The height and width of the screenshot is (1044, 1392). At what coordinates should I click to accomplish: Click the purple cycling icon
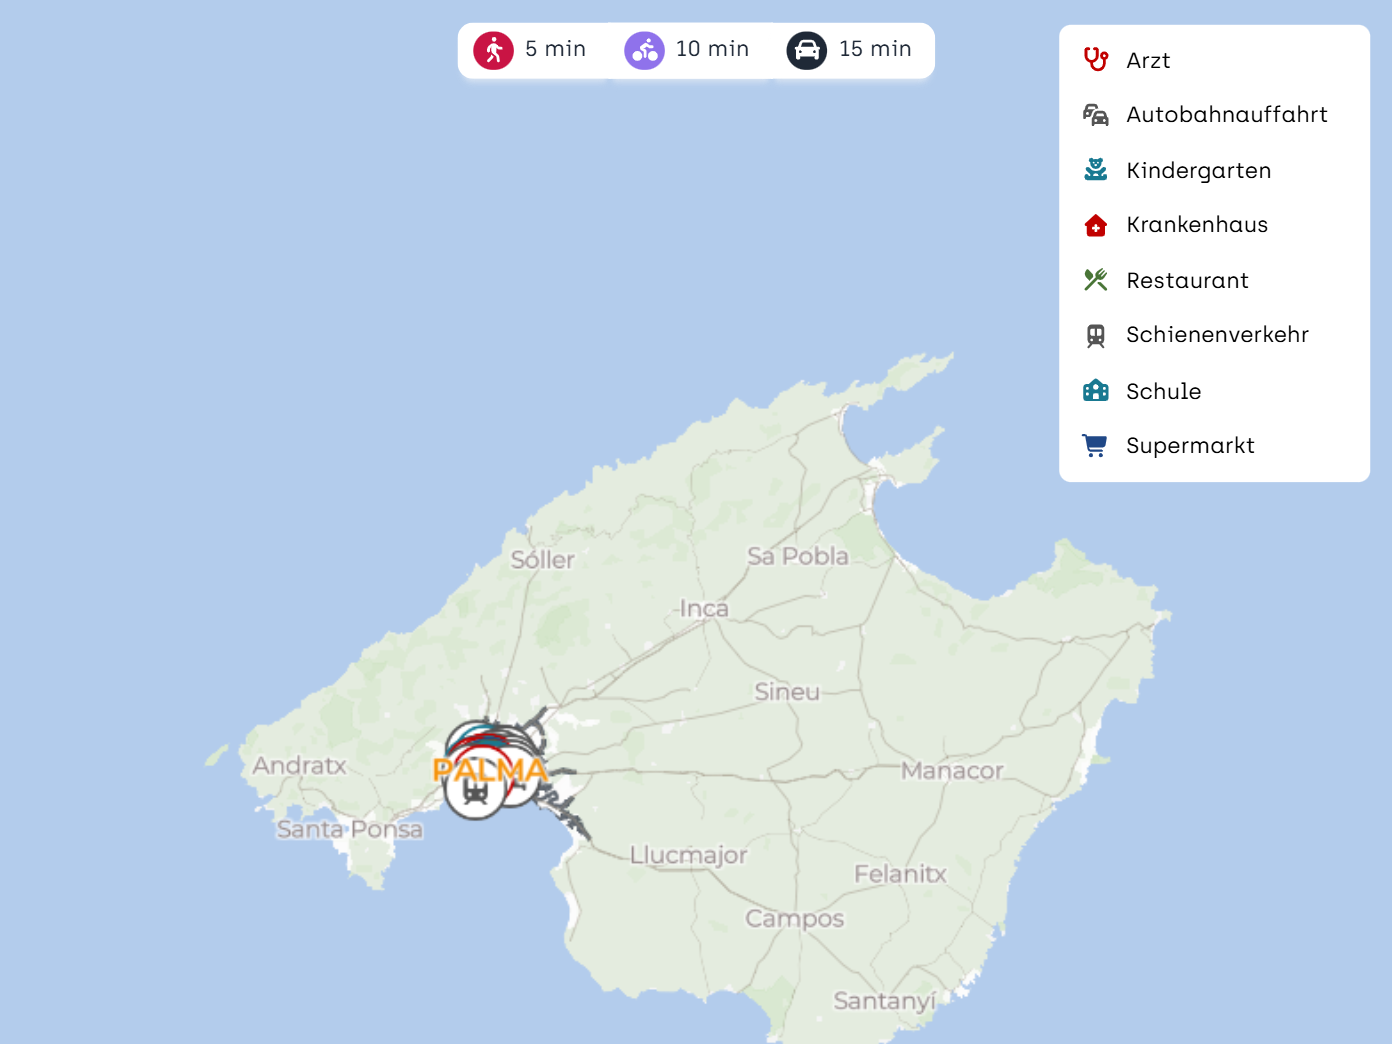pyautogui.click(x=644, y=50)
